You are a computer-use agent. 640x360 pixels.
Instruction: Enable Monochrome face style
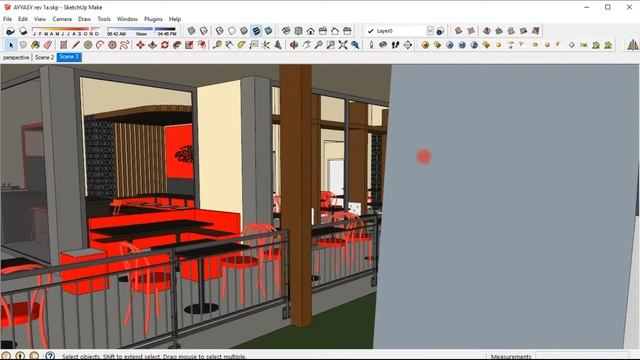point(268,31)
